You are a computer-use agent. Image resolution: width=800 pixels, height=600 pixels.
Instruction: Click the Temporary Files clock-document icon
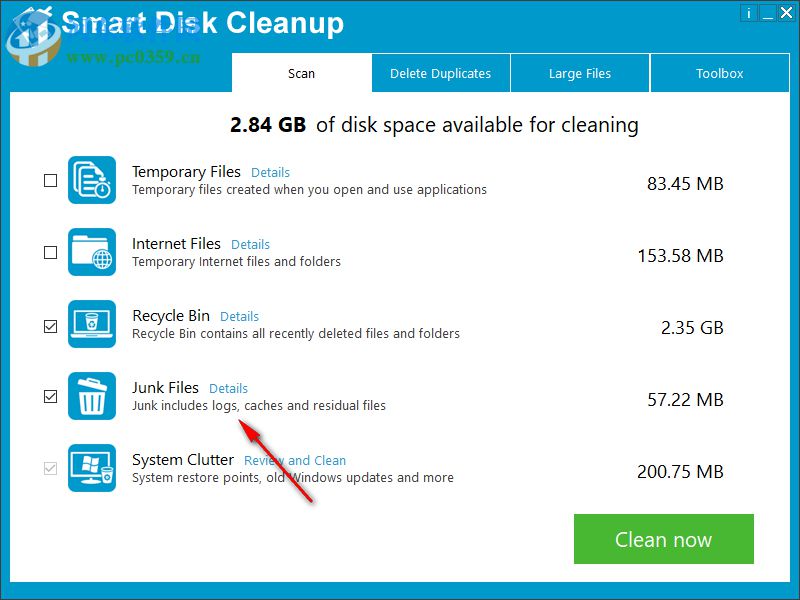click(92, 180)
